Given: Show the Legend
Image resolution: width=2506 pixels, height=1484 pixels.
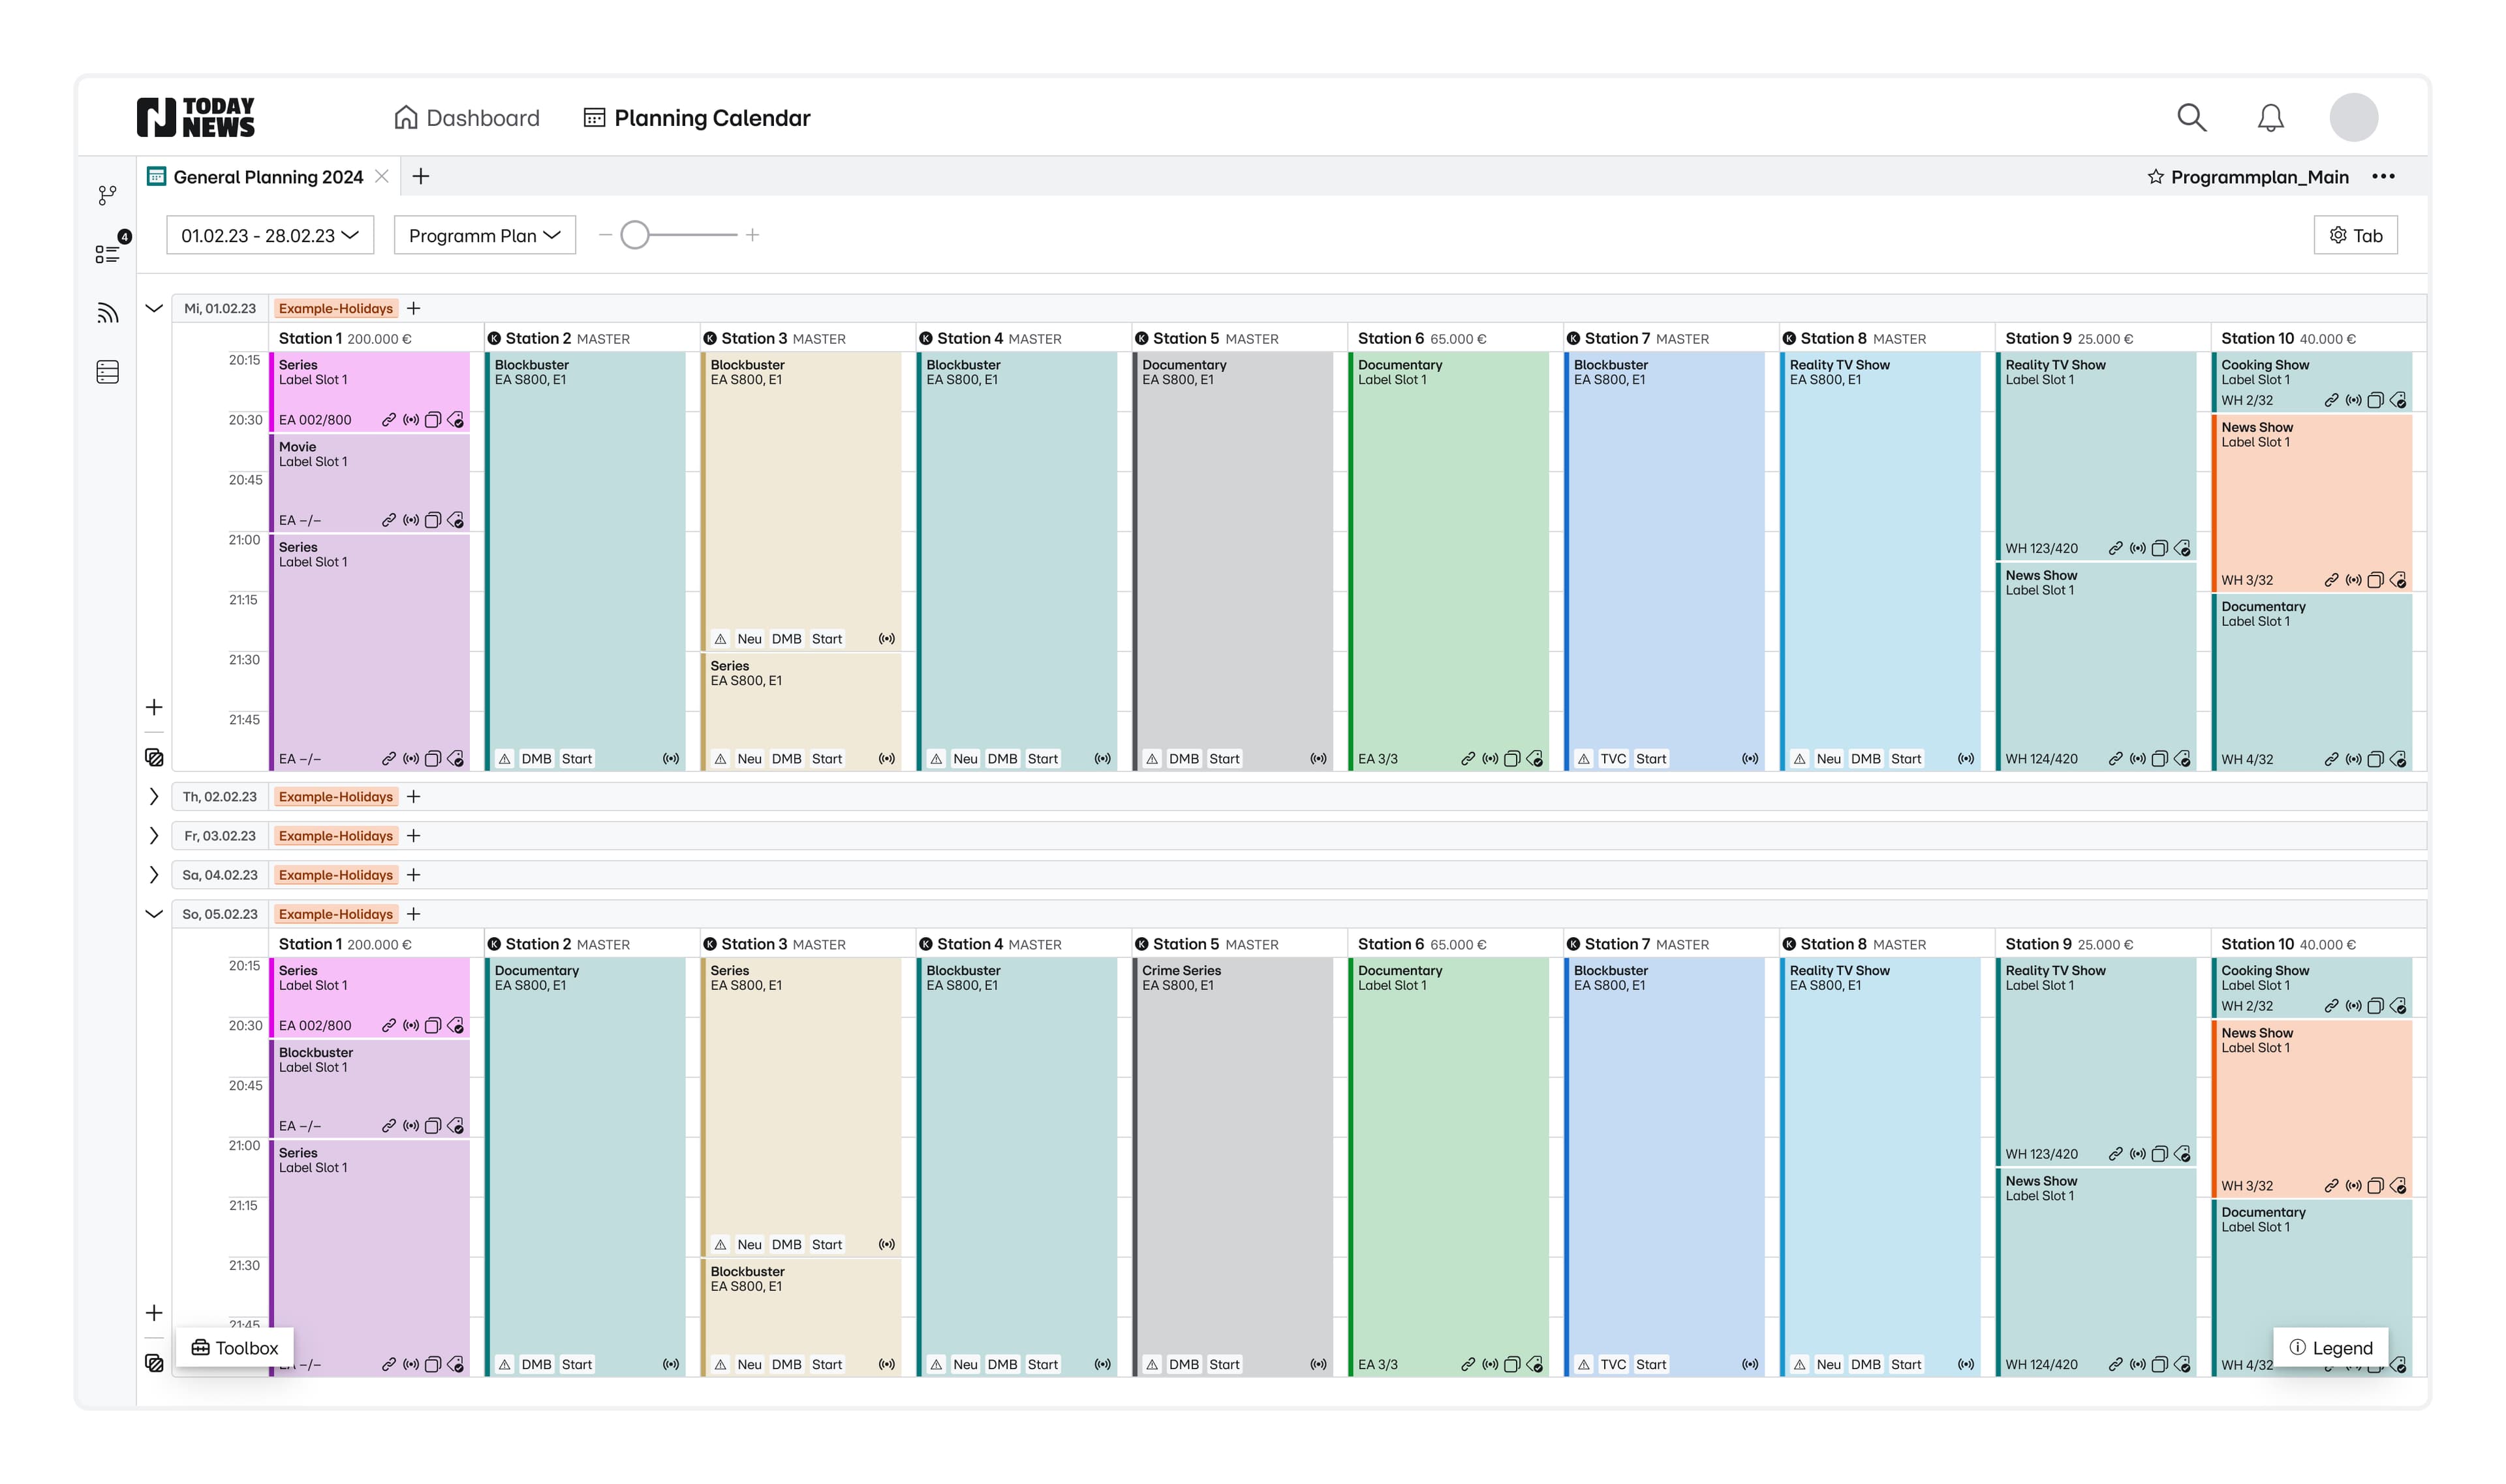Looking at the screenshot, I should 2330,1348.
